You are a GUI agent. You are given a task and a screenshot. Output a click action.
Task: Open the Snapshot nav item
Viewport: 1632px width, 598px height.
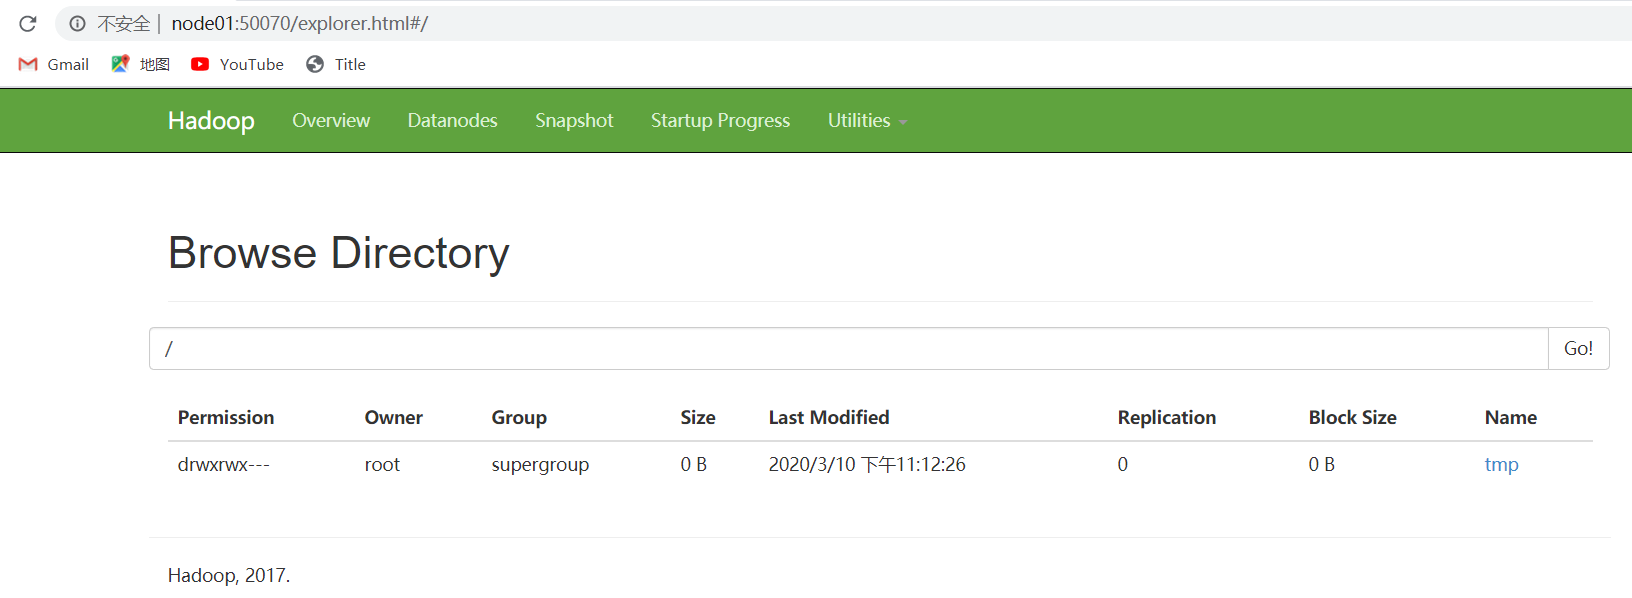[x=574, y=120]
